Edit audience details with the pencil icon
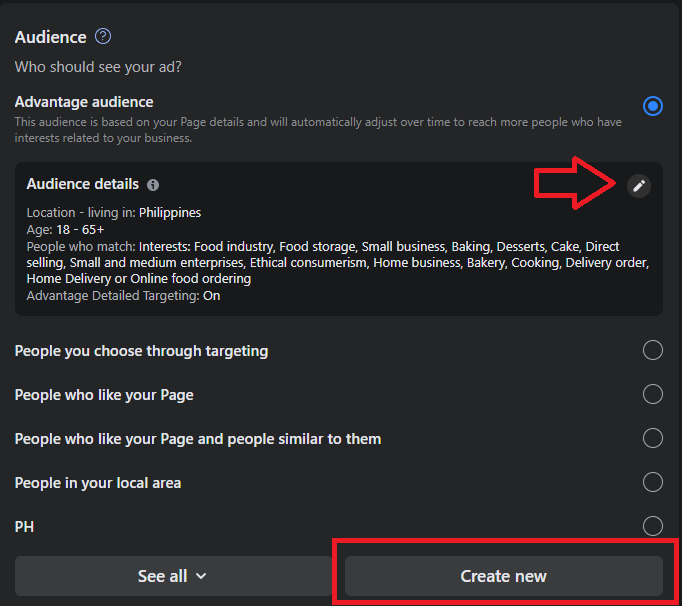682x606 pixels. [639, 186]
